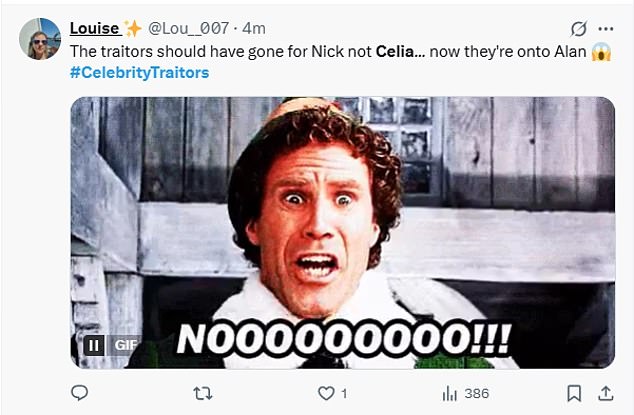Viewport: 634px width, 415px height.
Task: Click the tweet text about the traitors
Action: click(300, 51)
